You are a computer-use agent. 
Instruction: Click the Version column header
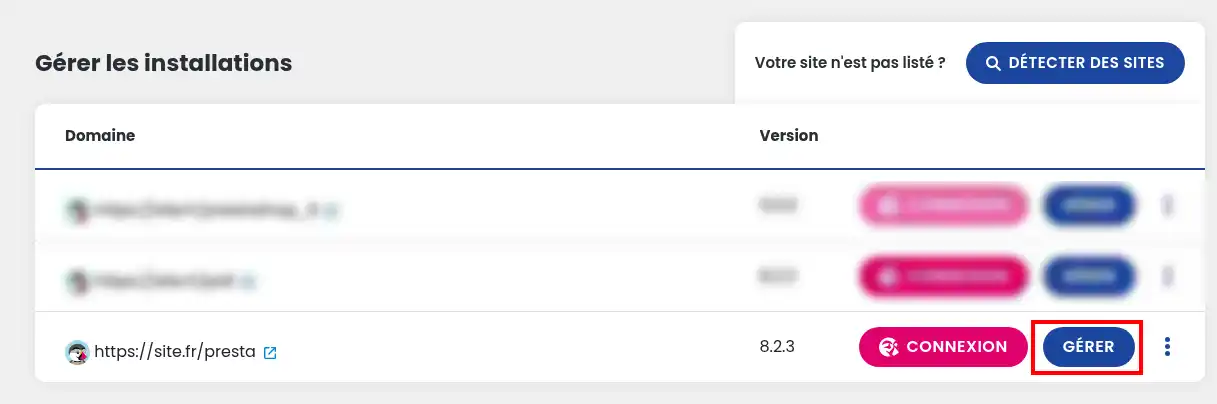click(788, 135)
